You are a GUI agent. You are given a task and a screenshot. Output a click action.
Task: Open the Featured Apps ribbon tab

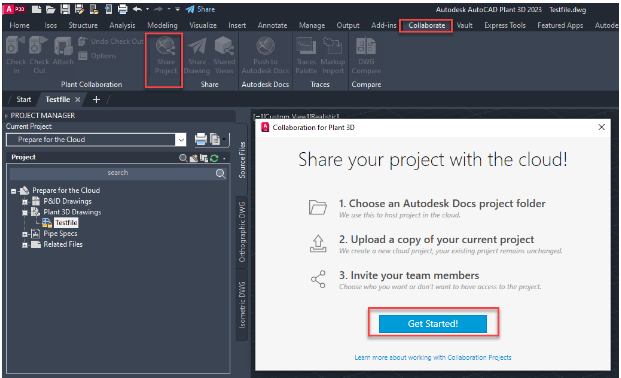(560, 25)
